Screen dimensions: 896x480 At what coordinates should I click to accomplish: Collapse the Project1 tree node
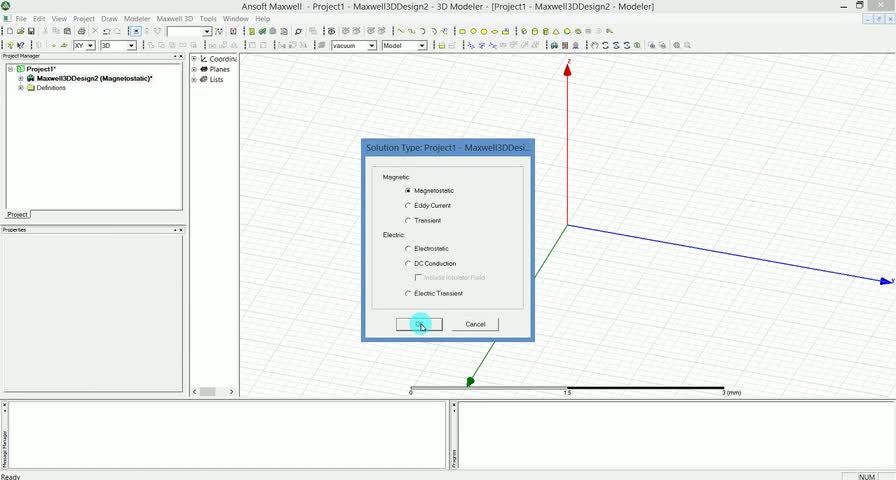[11, 69]
